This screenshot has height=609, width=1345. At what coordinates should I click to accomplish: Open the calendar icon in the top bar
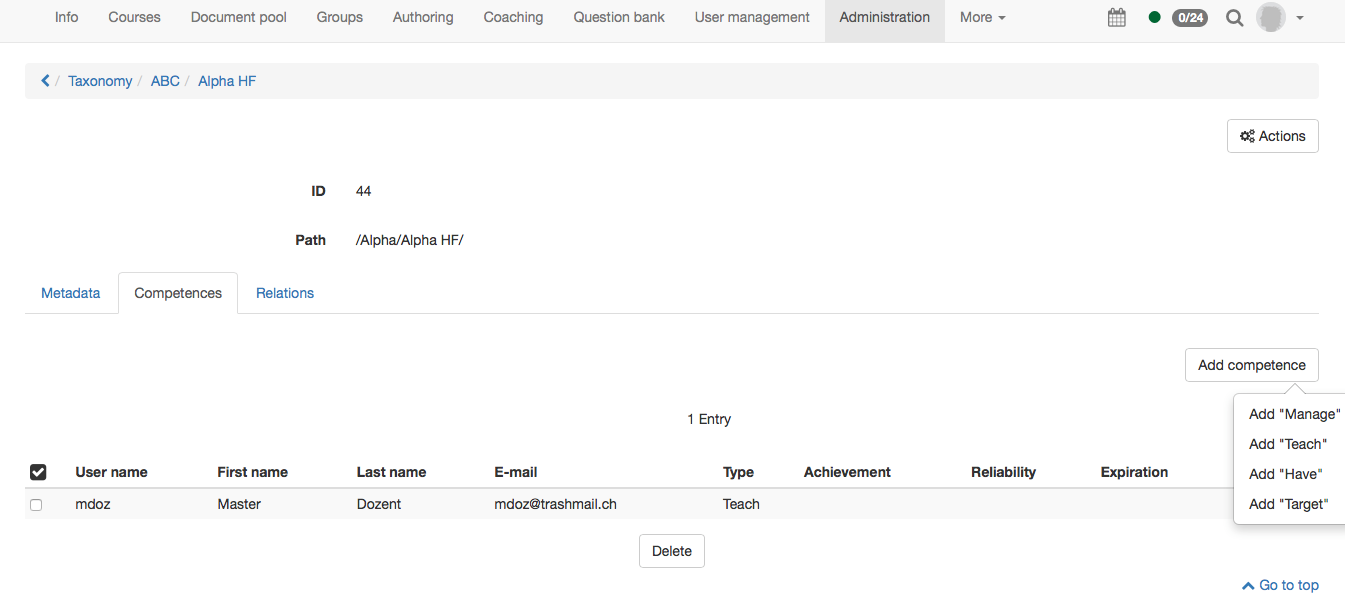coord(1116,17)
